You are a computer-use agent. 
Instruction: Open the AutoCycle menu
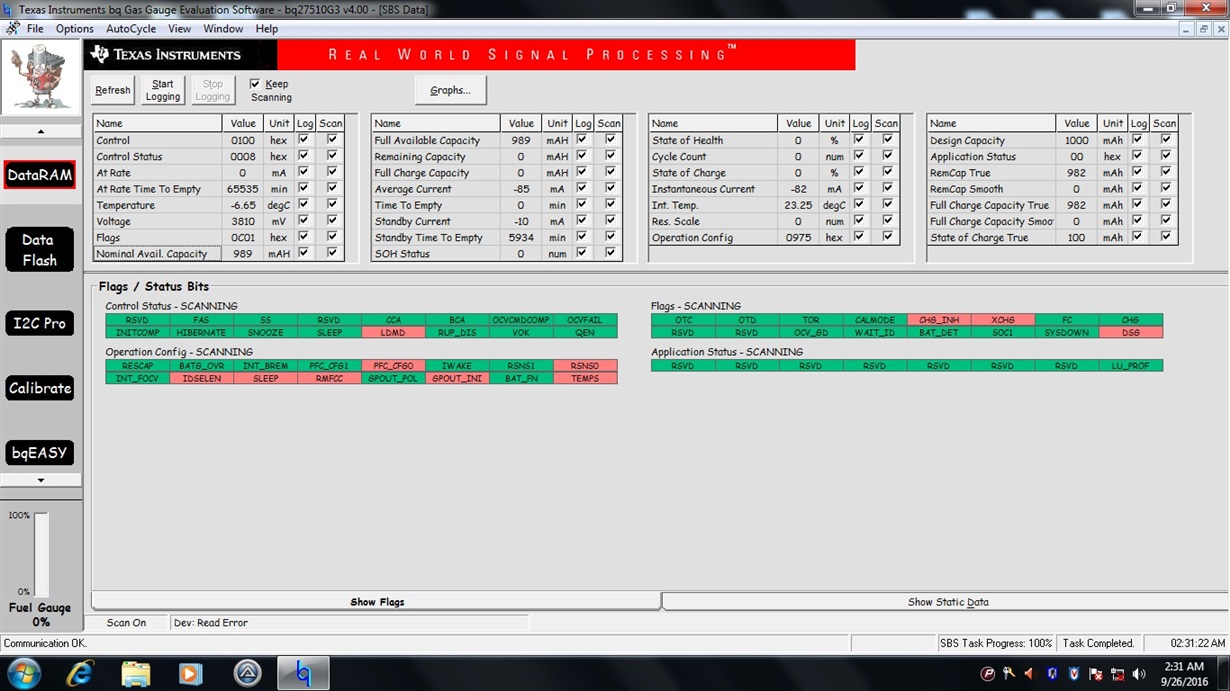point(131,29)
